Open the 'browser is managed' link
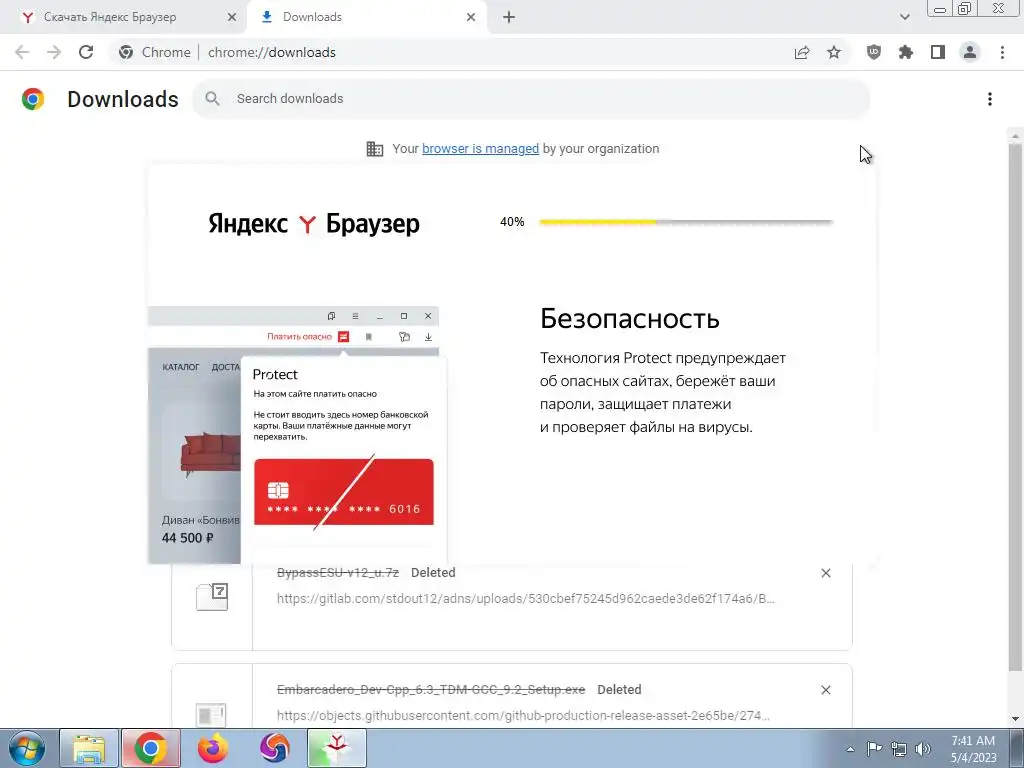1024x768 pixels. pyautogui.click(x=481, y=149)
